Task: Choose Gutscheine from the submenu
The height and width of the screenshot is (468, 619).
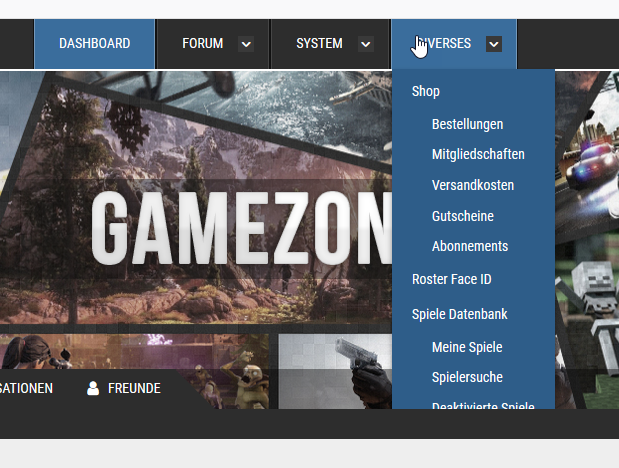Action: 462,216
